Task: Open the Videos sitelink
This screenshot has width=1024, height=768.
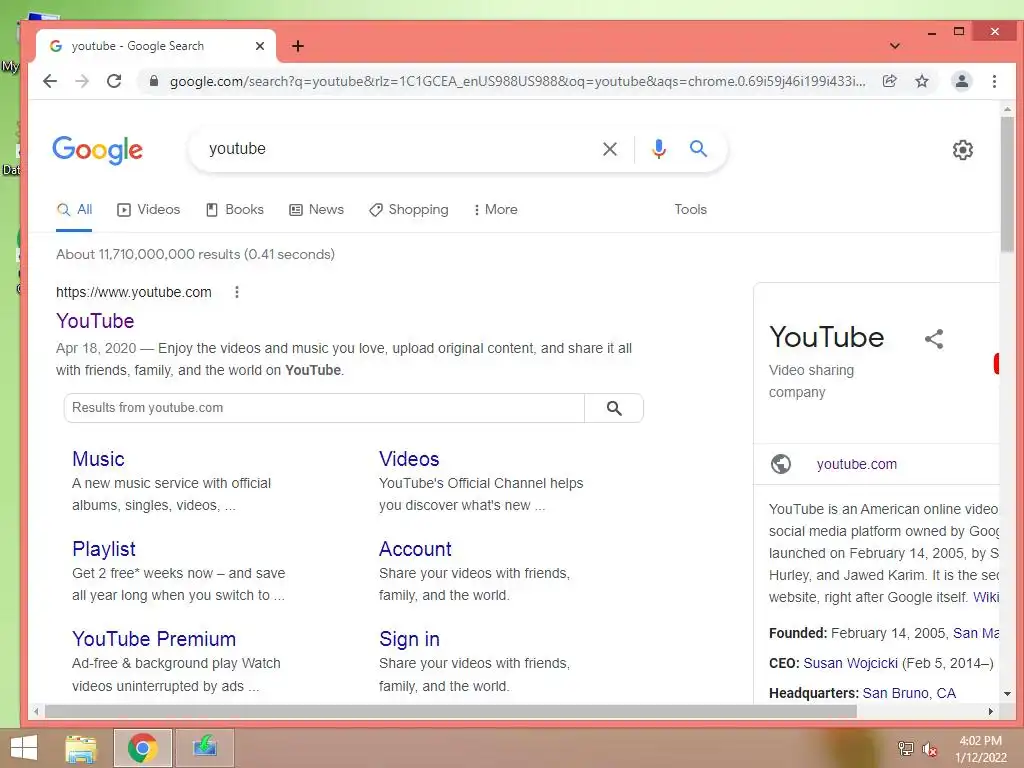Action: (x=409, y=458)
